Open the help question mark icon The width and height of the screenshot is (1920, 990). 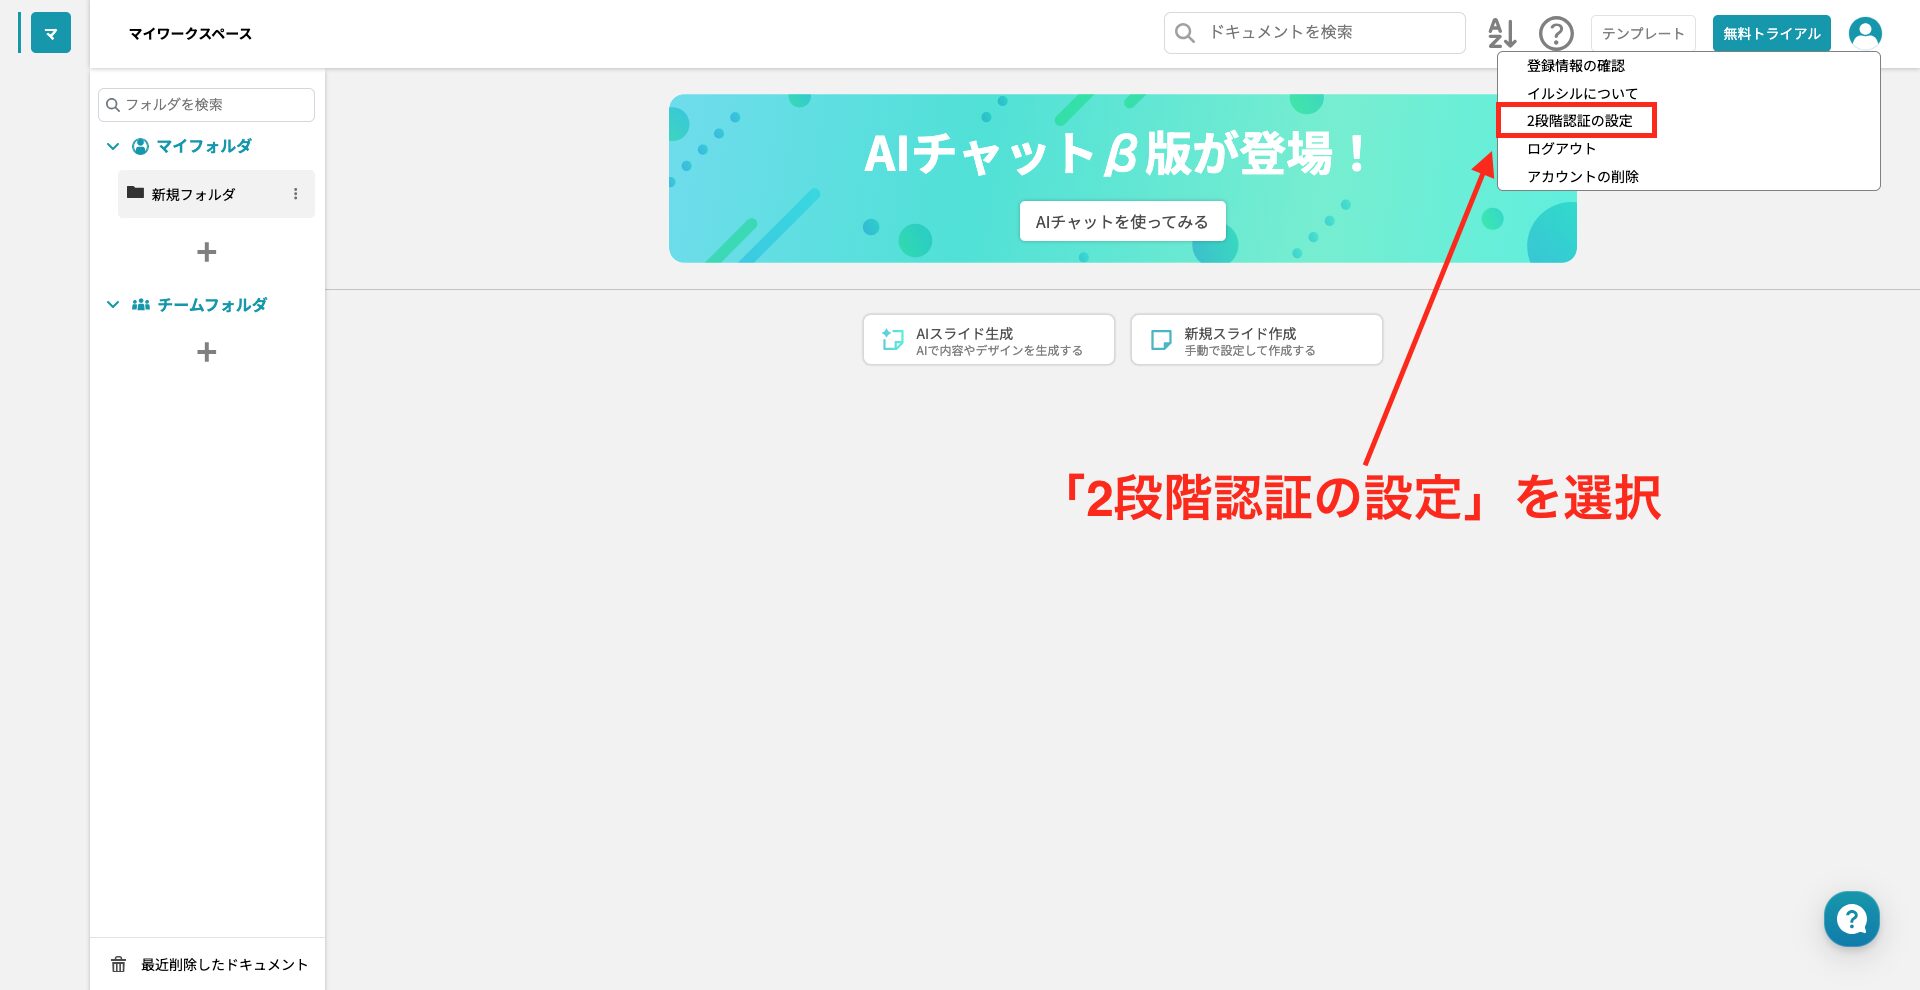pos(1556,33)
